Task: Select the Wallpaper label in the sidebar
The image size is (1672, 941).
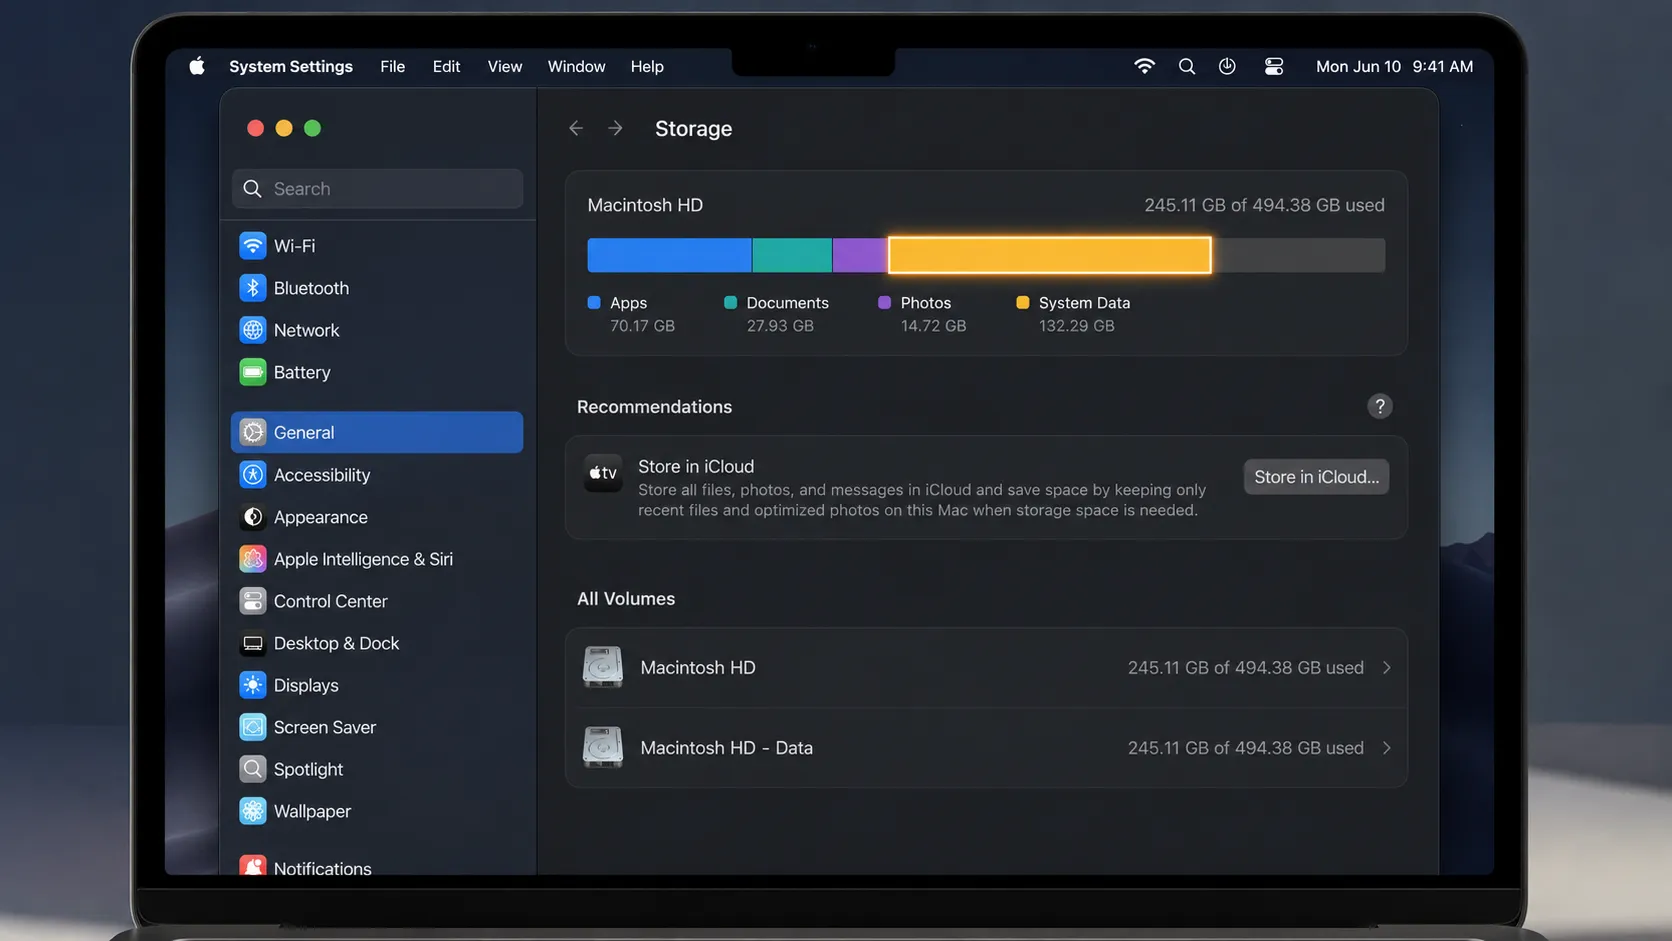Action: [312, 811]
